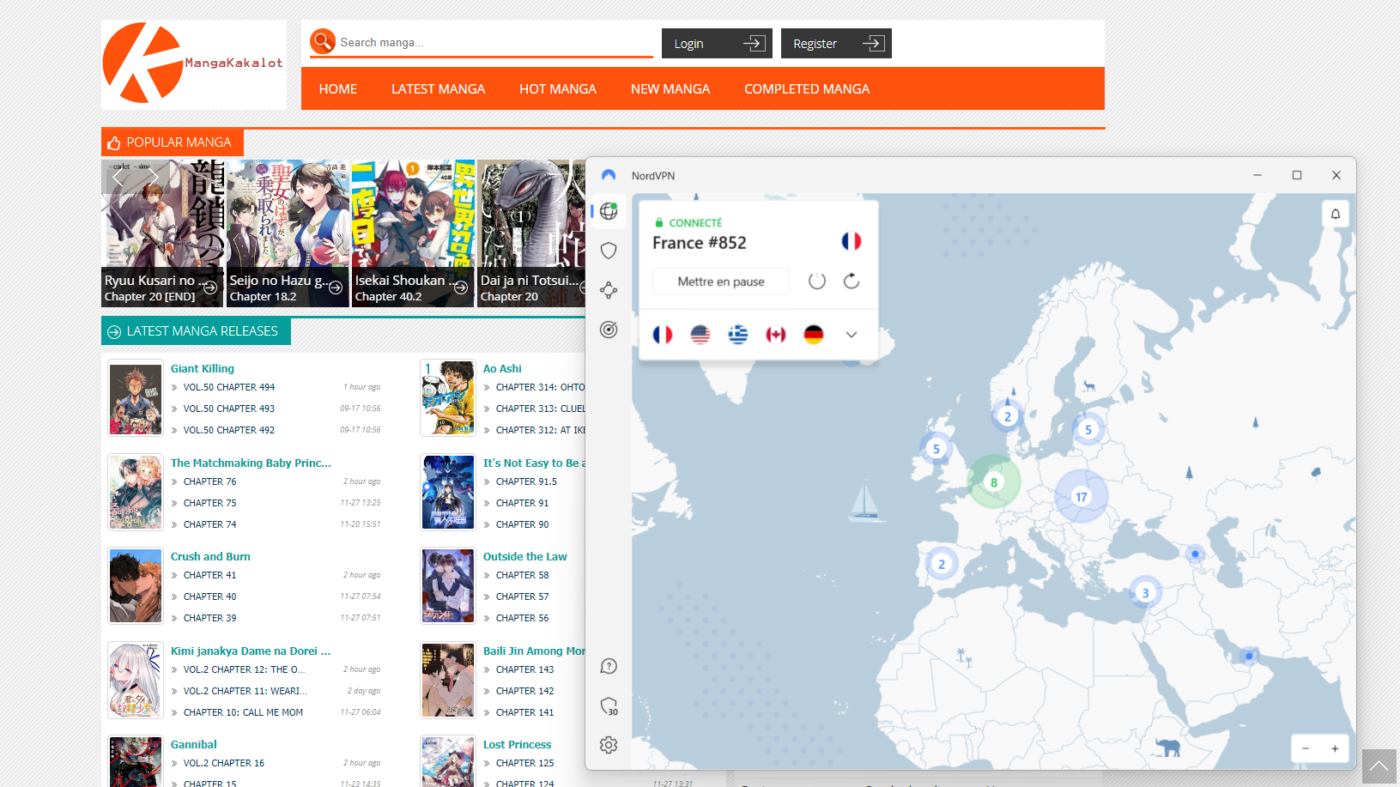Open the Meshnet nodes sidebar icon
Screen dimensions: 1400x787
click(608, 291)
